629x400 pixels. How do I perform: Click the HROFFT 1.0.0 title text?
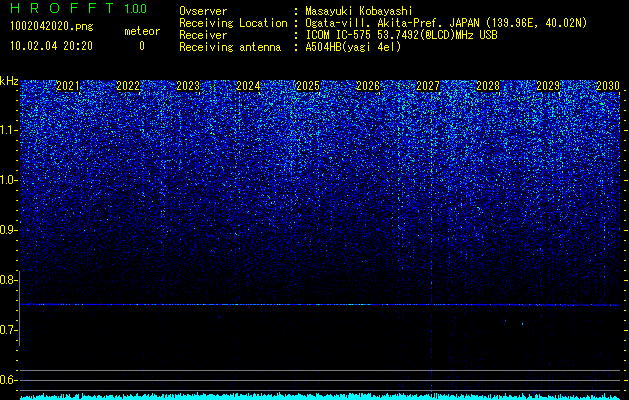point(79,8)
